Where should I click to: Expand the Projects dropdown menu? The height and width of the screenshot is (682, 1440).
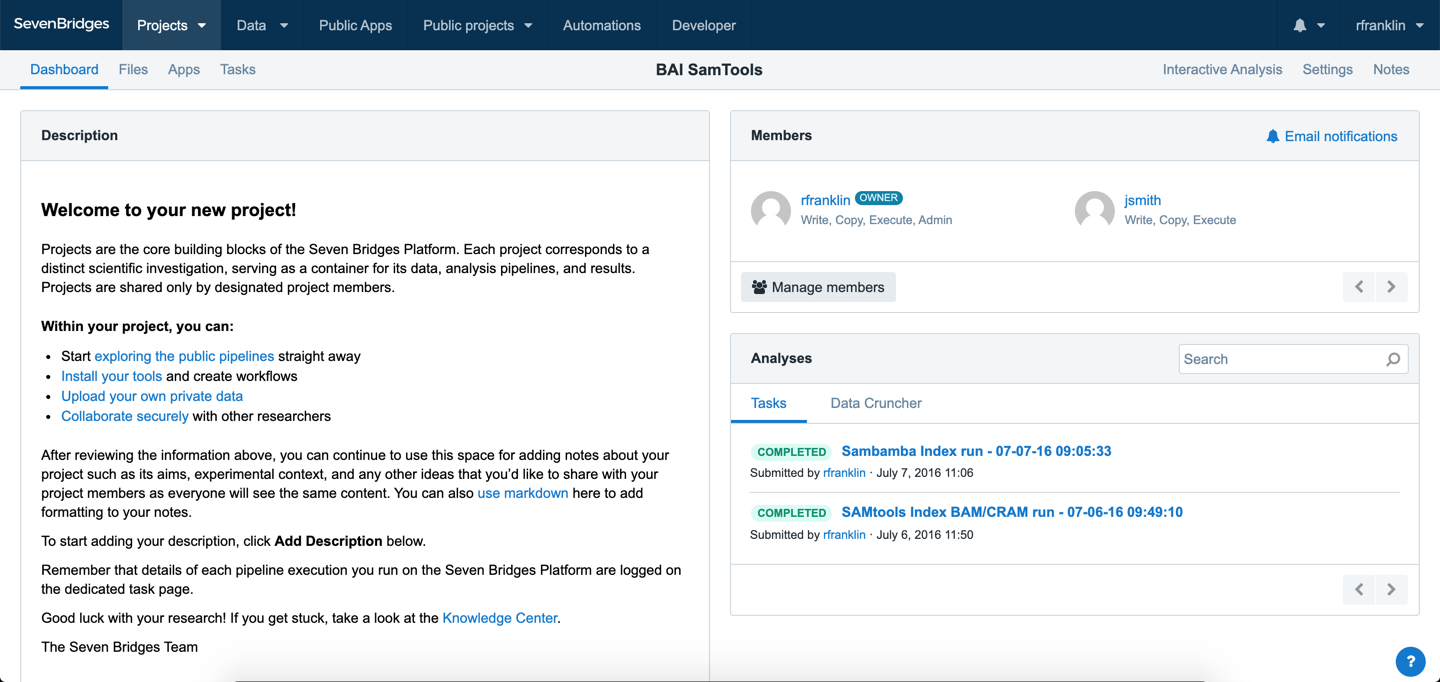coord(171,25)
